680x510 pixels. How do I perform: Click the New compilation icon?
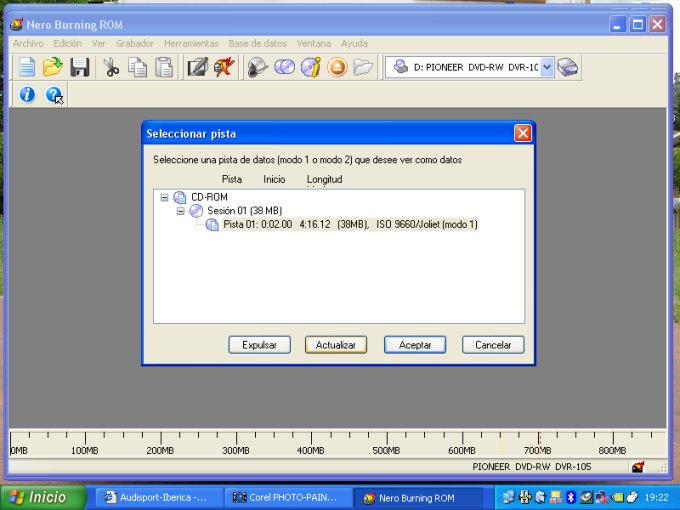(27, 67)
